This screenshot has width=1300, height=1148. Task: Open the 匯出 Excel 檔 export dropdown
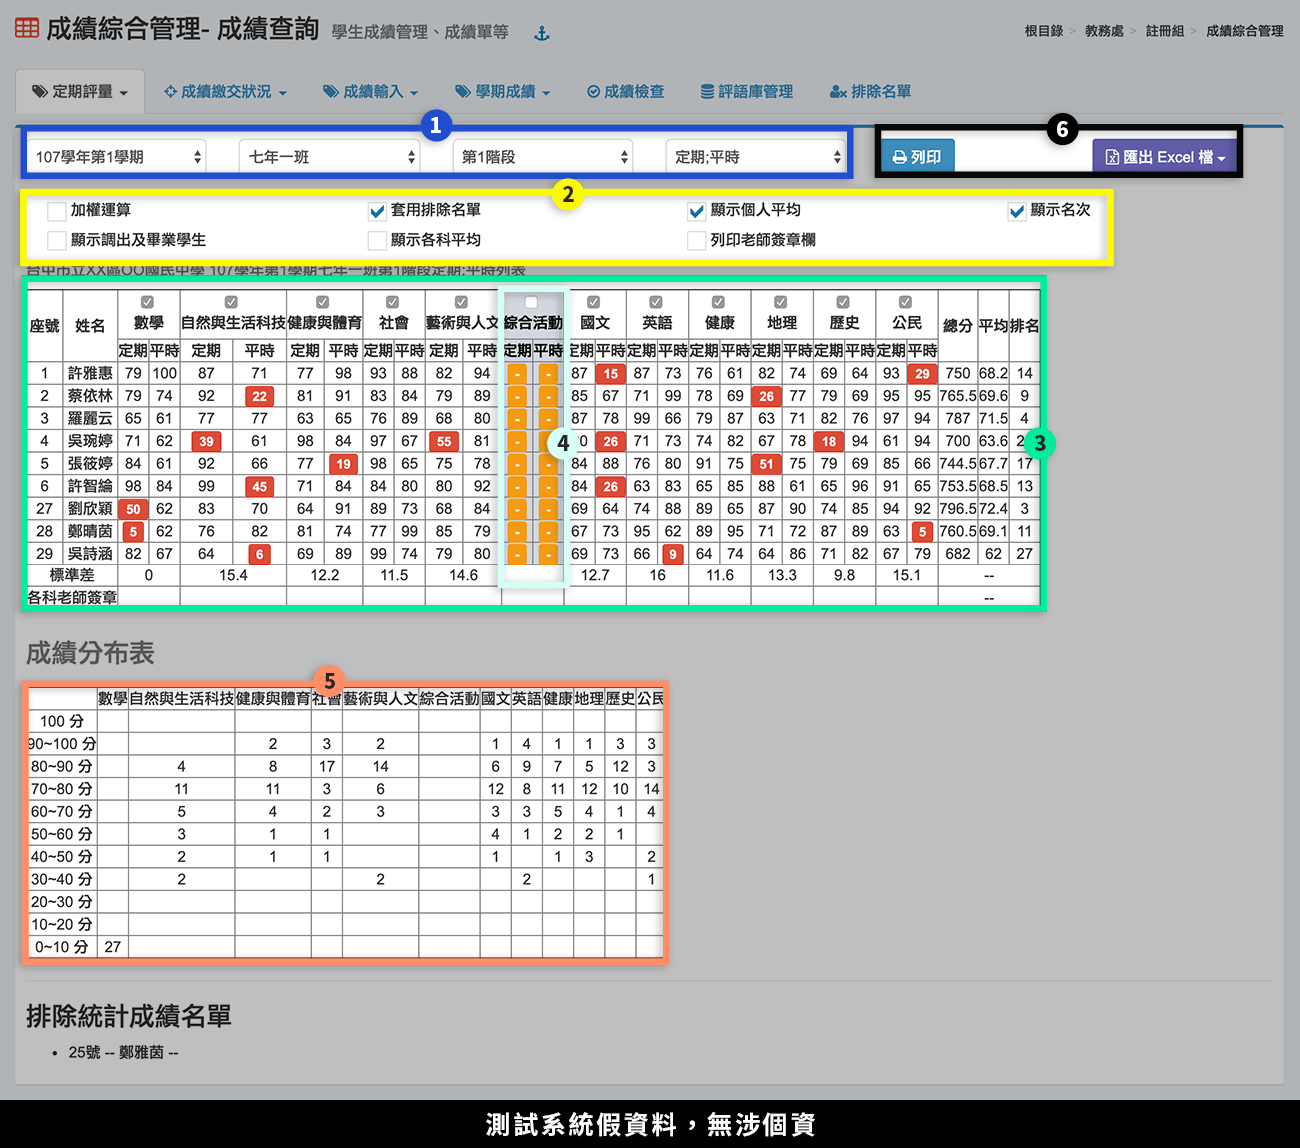click(x=1165, y=157)
